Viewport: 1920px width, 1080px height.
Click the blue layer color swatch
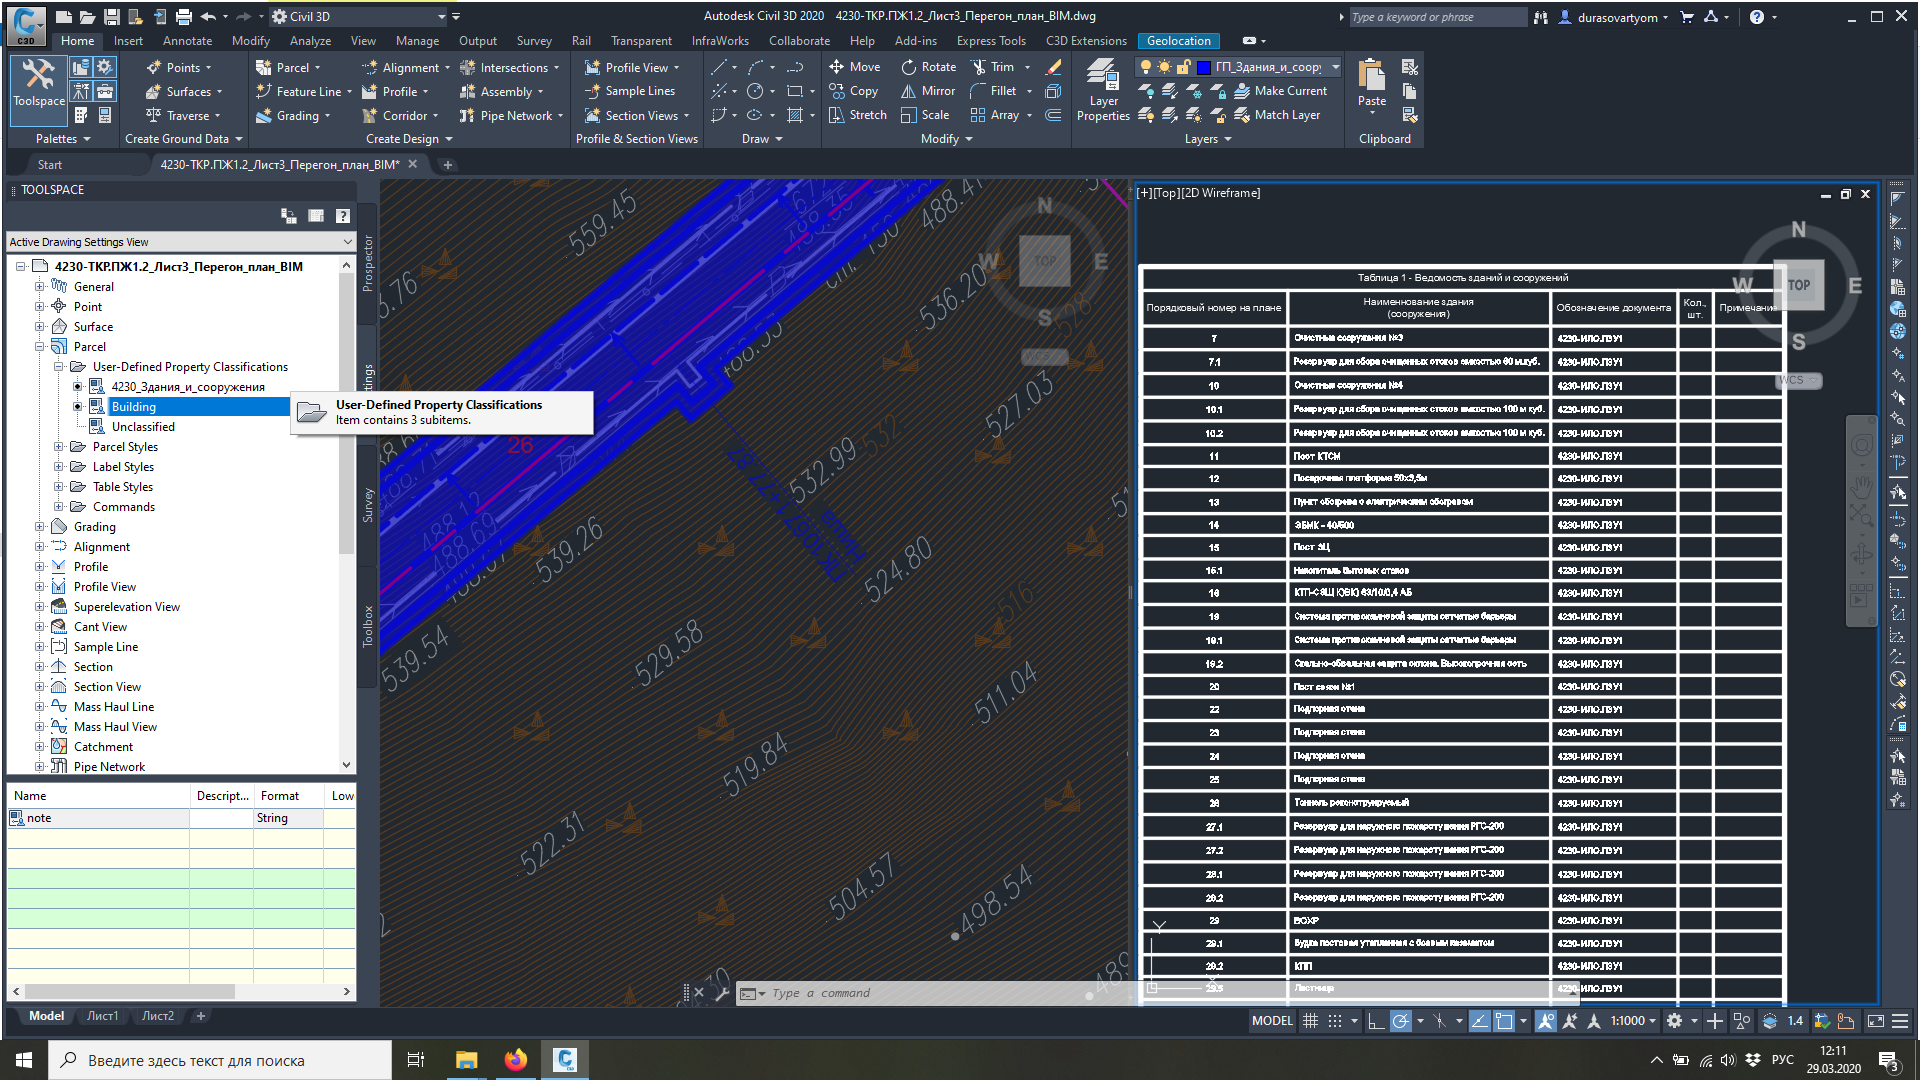[1204, 67]
